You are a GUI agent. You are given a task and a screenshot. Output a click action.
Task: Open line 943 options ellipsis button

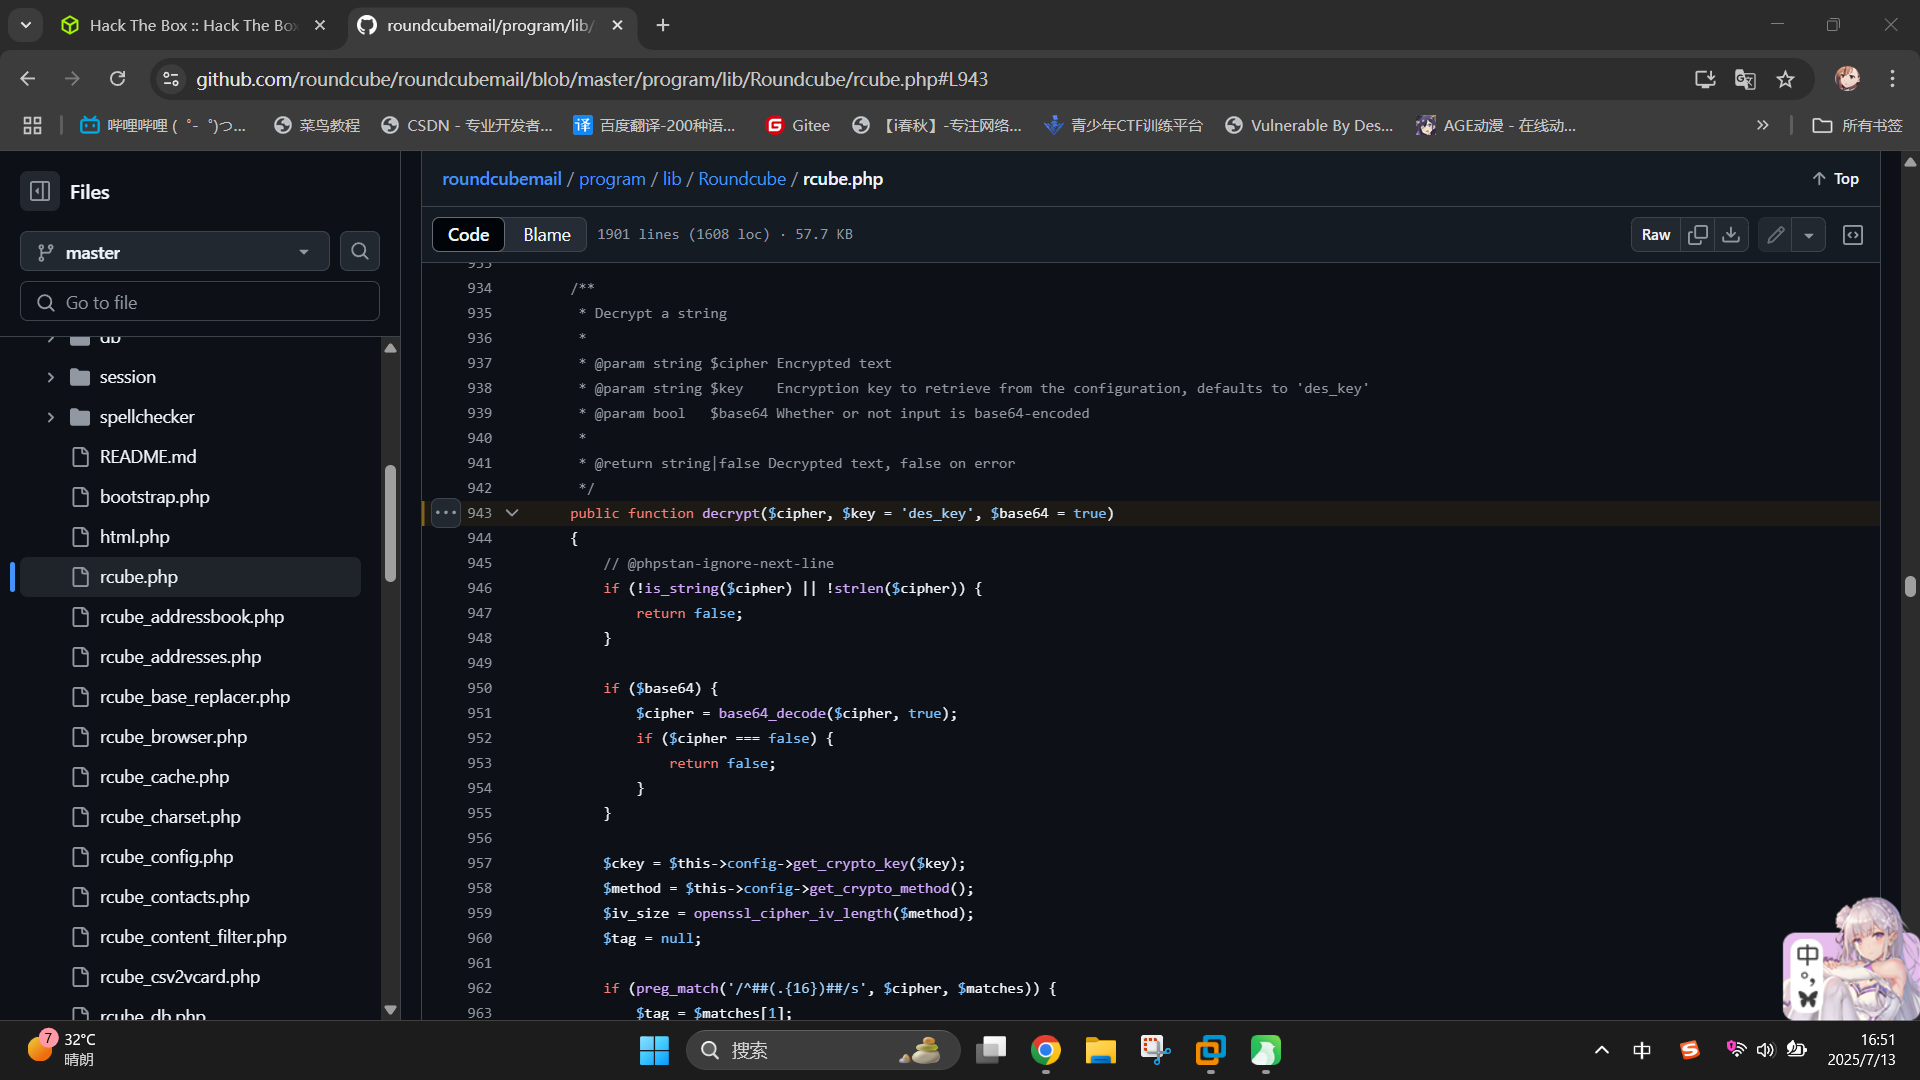445,513
